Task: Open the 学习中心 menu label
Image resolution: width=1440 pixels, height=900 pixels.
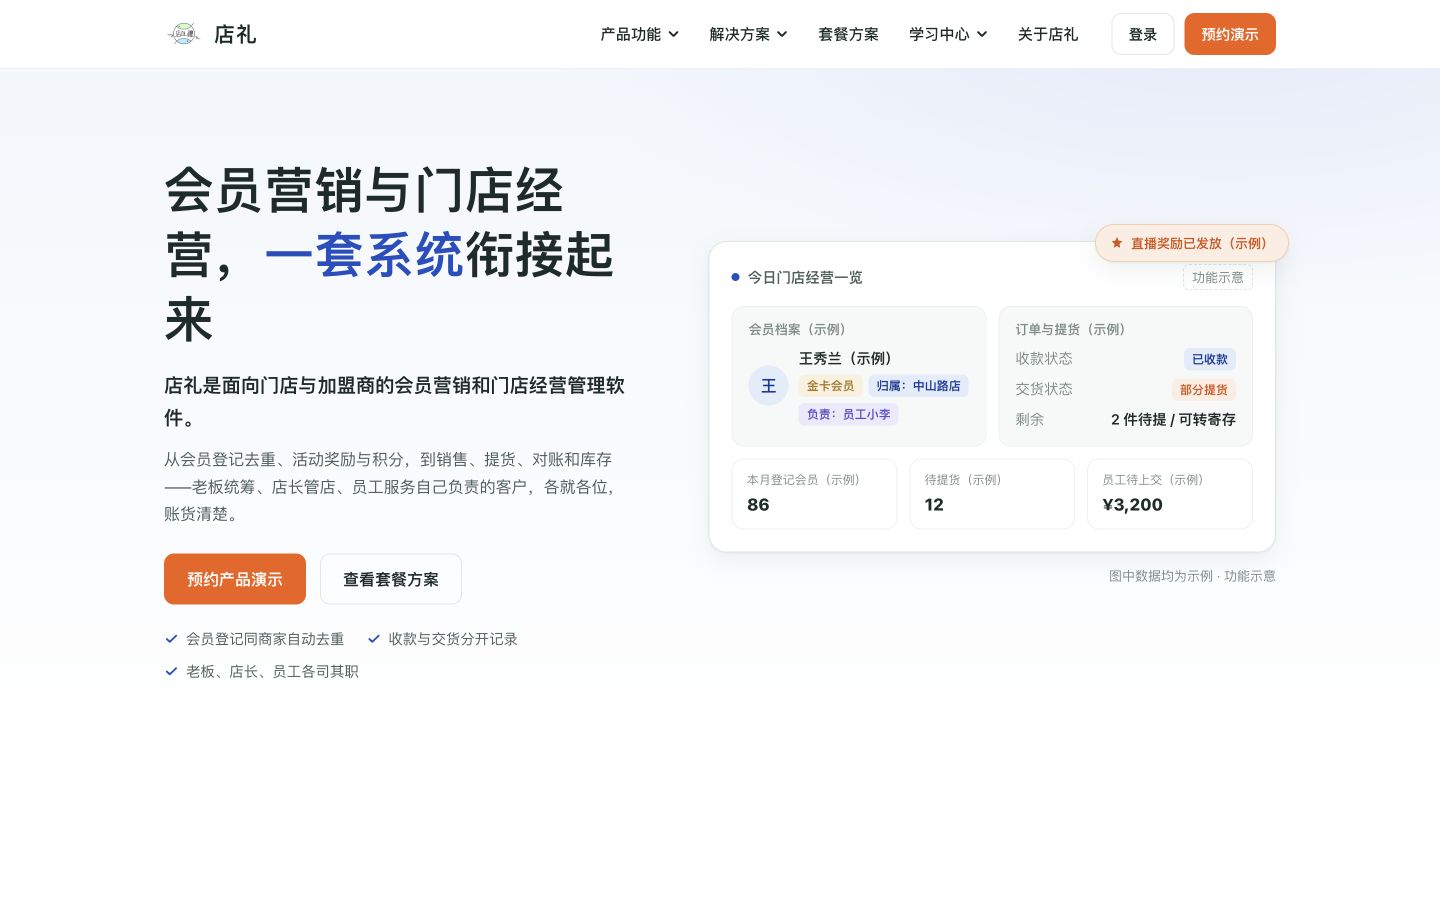Action: click(x=939, y=34)
